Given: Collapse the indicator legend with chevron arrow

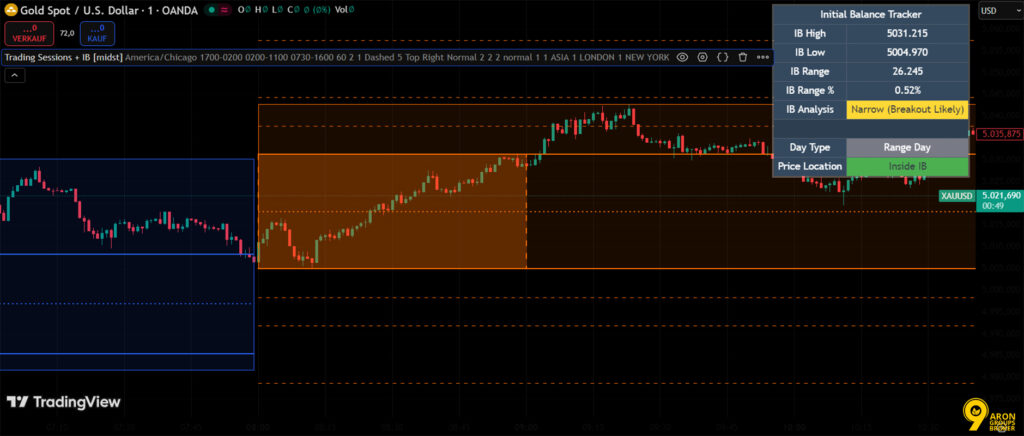Looking at the screenshot, I should [x=14, y=76].
